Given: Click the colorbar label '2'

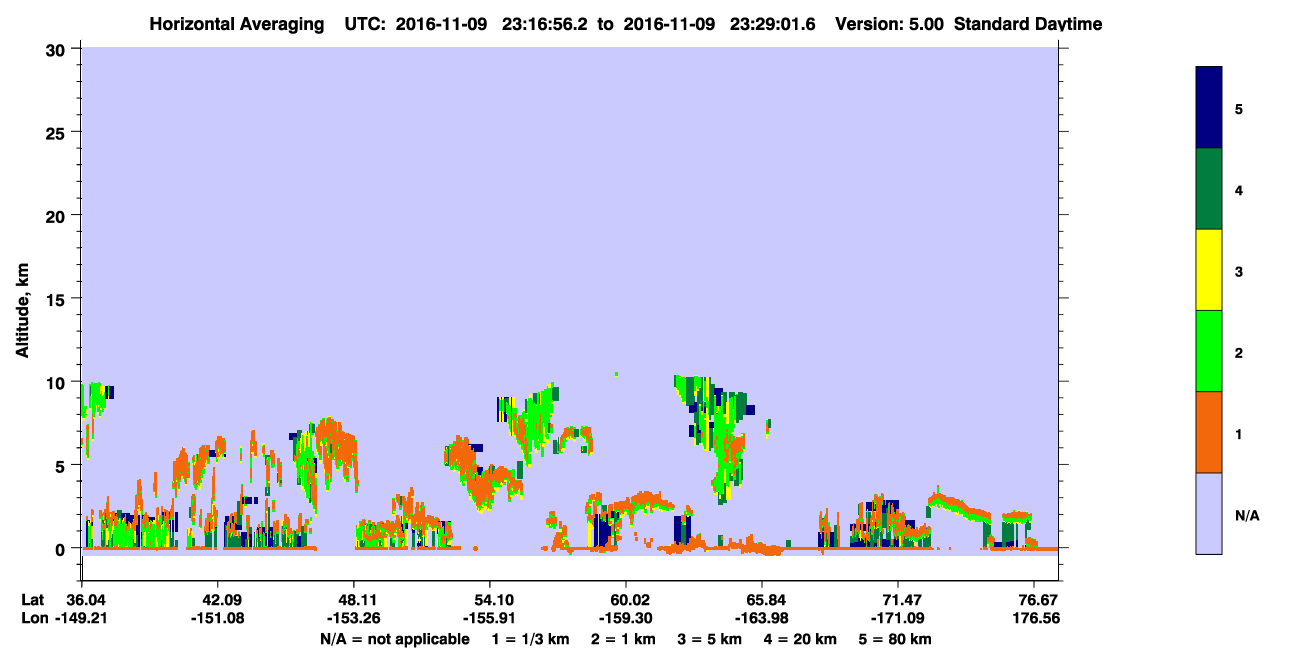Looking at the screenshot, I should click(x=1239, y=352).
